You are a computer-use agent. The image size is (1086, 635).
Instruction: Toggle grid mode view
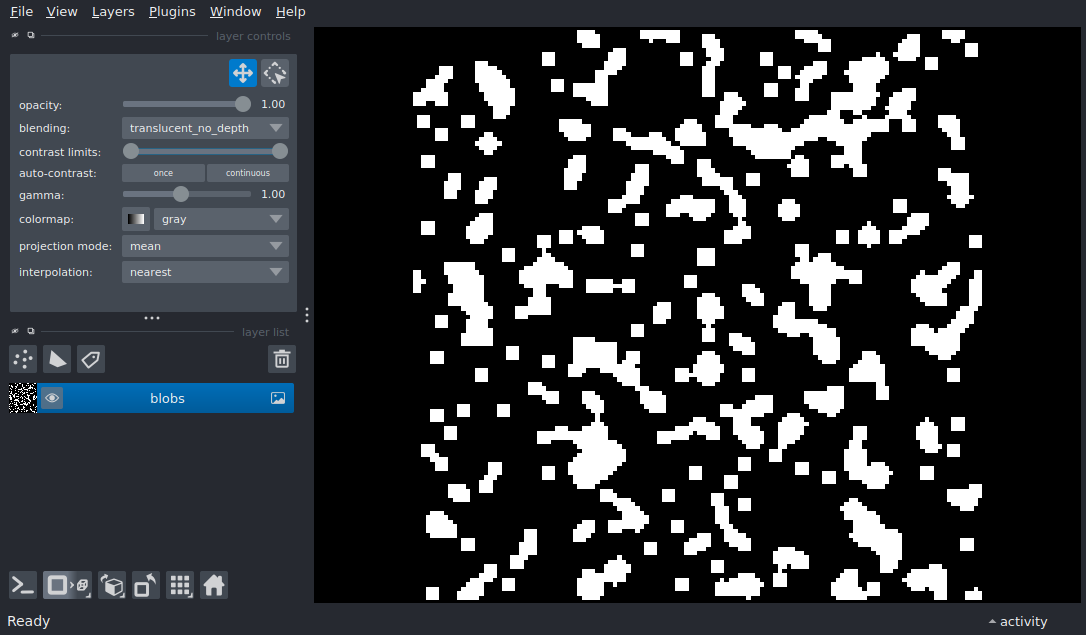point(180,585)
